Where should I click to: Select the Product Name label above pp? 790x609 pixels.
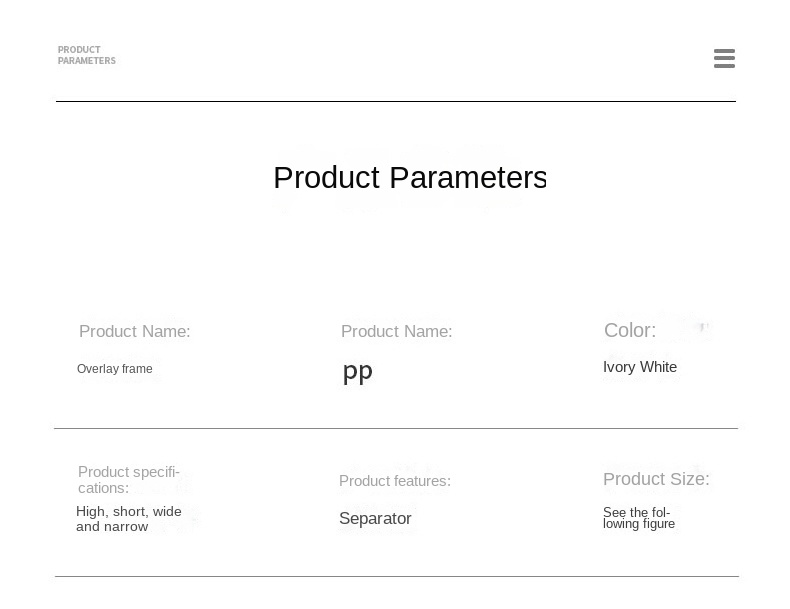click(x=396, y=331)
